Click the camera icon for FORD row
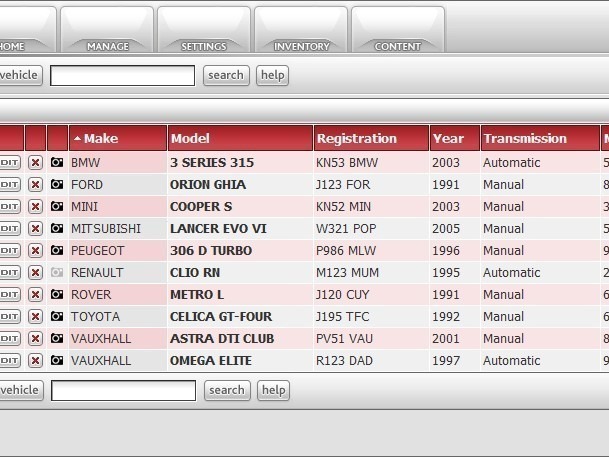This screenshot has width=609, height=457. pos(57,185)
